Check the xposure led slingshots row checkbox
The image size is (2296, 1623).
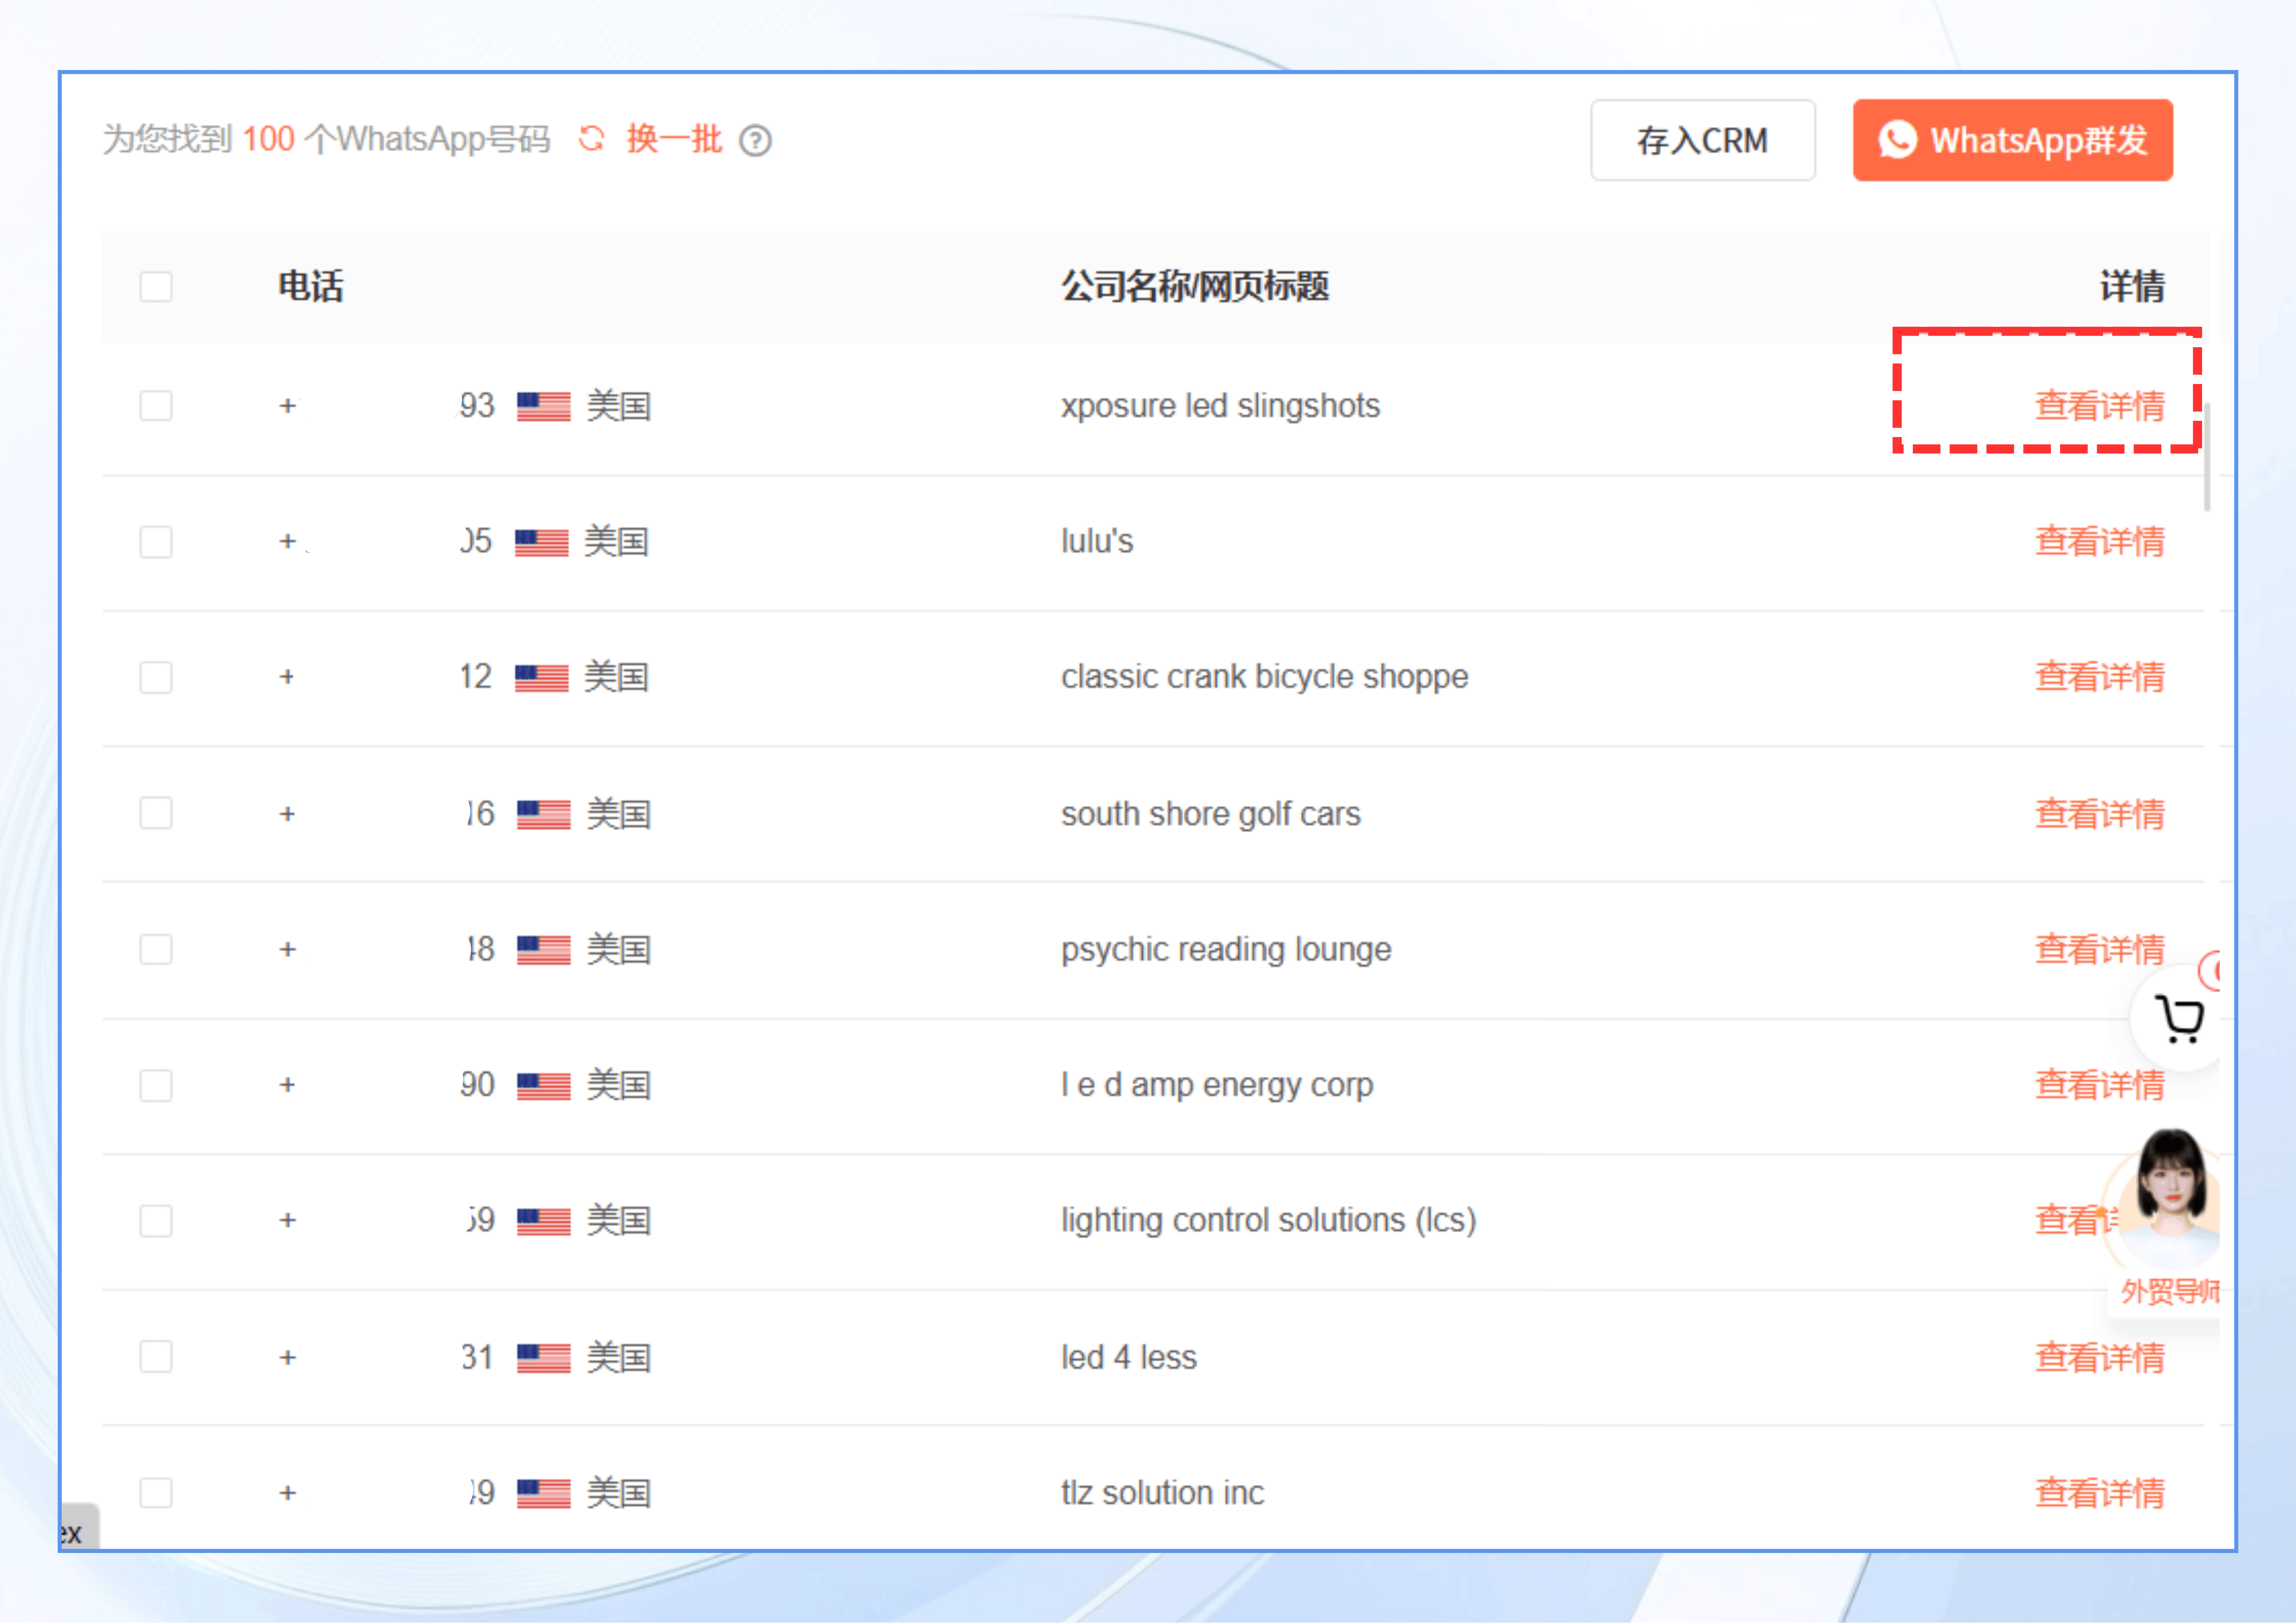pos(156,406)
